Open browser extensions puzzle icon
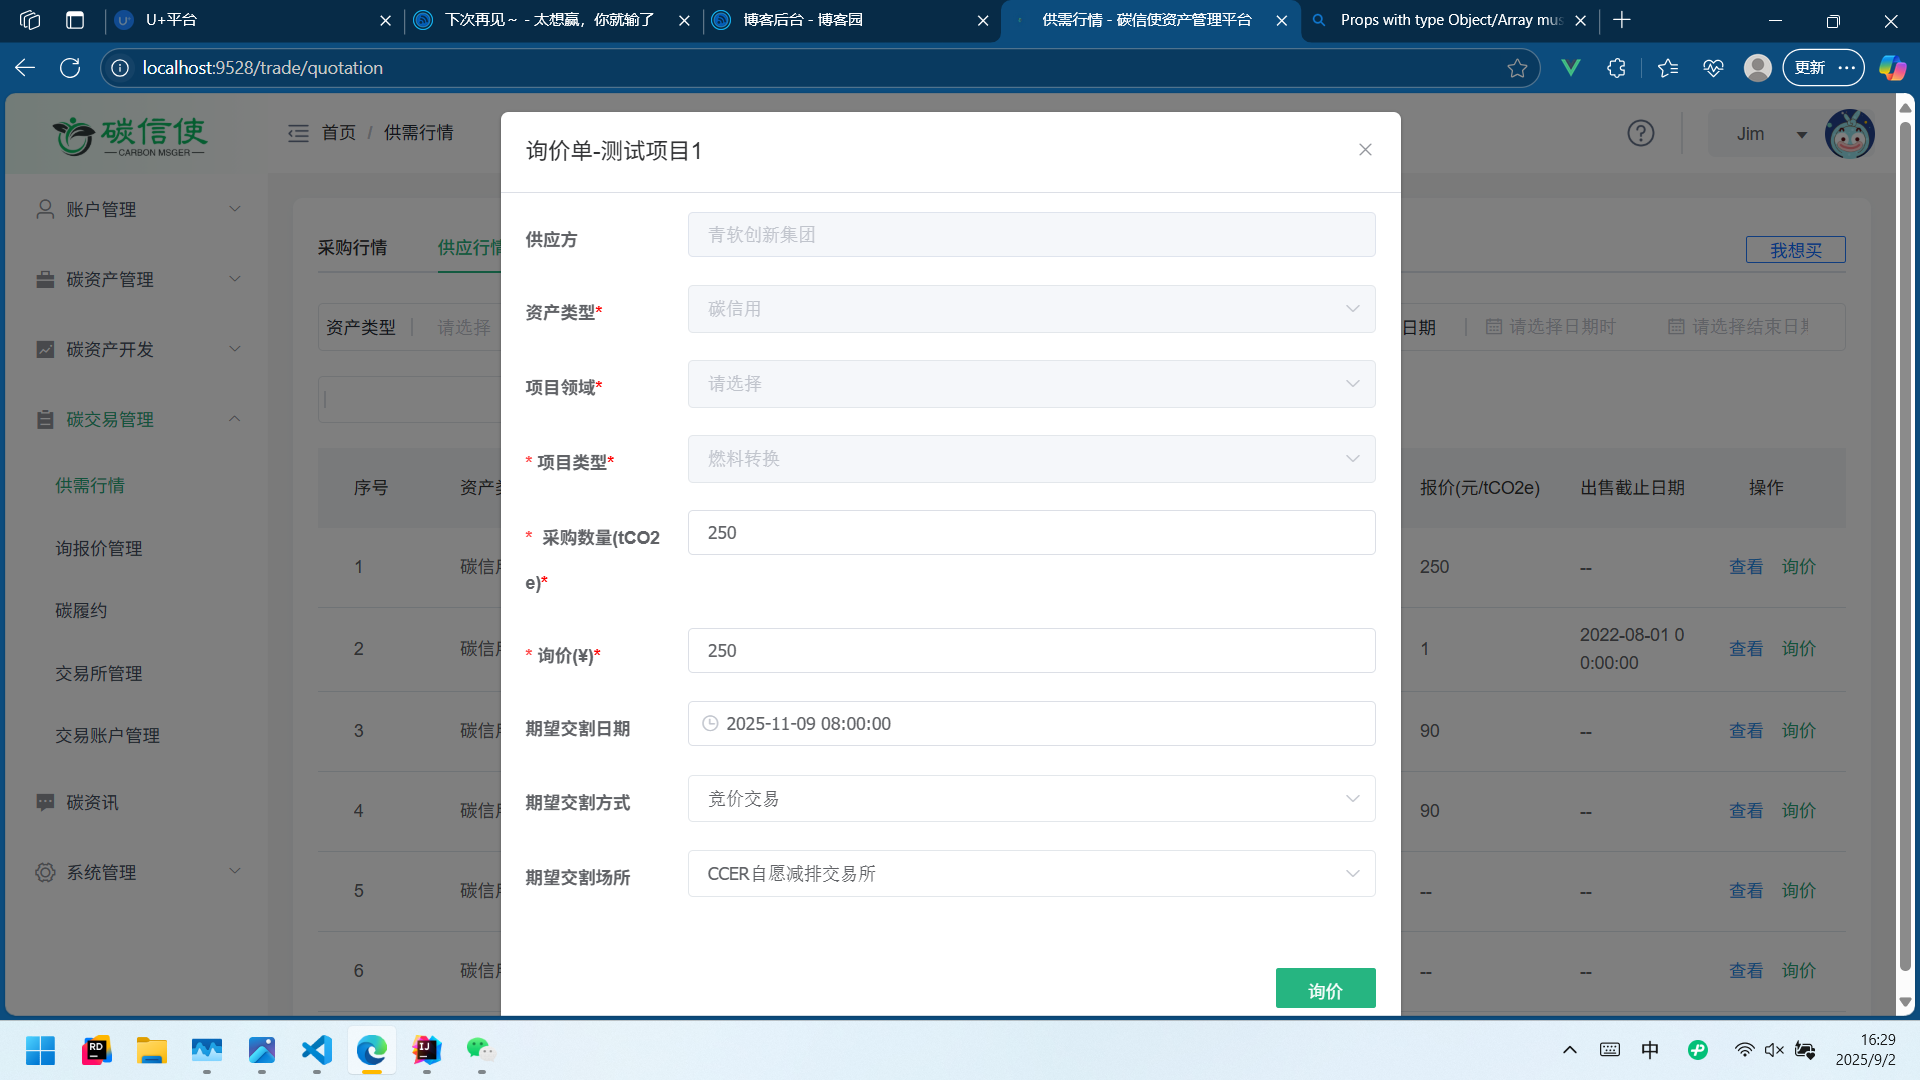 pyautogui.click(x=1616, y=68)
